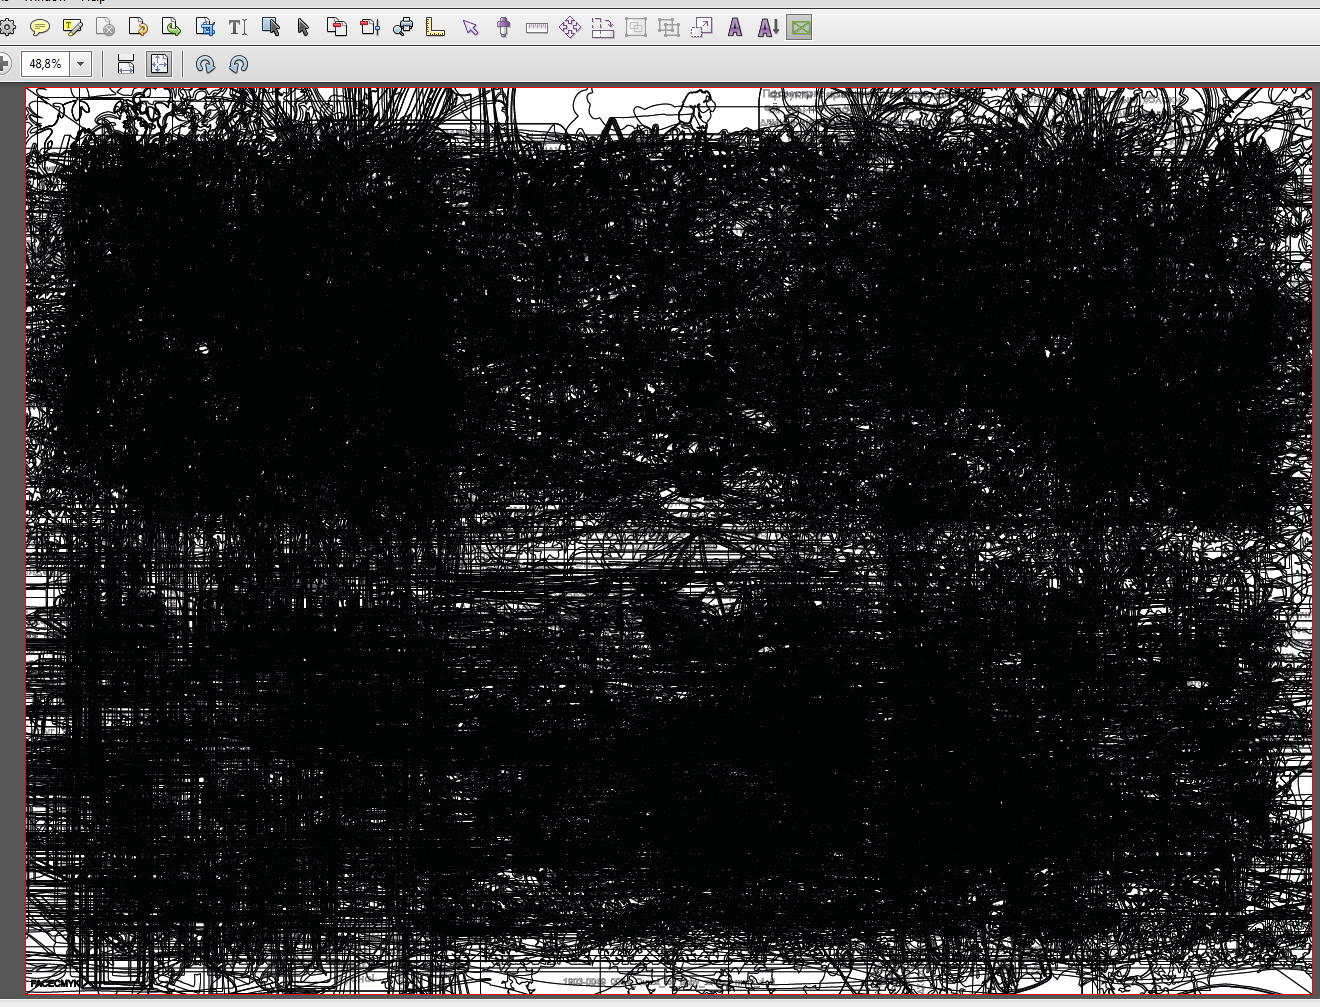Rotate the view clockwise
The height and width of the screenshot is (1007, 1320).
205,64
